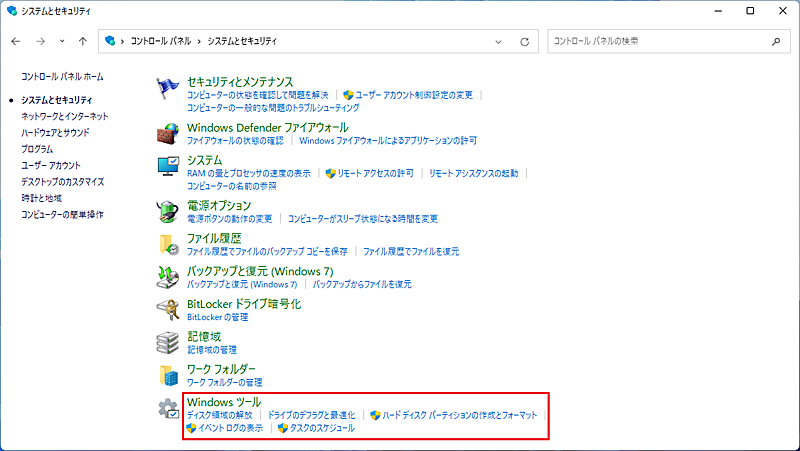Click ファイアウォールの状態の確認
The height and width of the screenshot is (451, 800).
[x=235, y=140]
